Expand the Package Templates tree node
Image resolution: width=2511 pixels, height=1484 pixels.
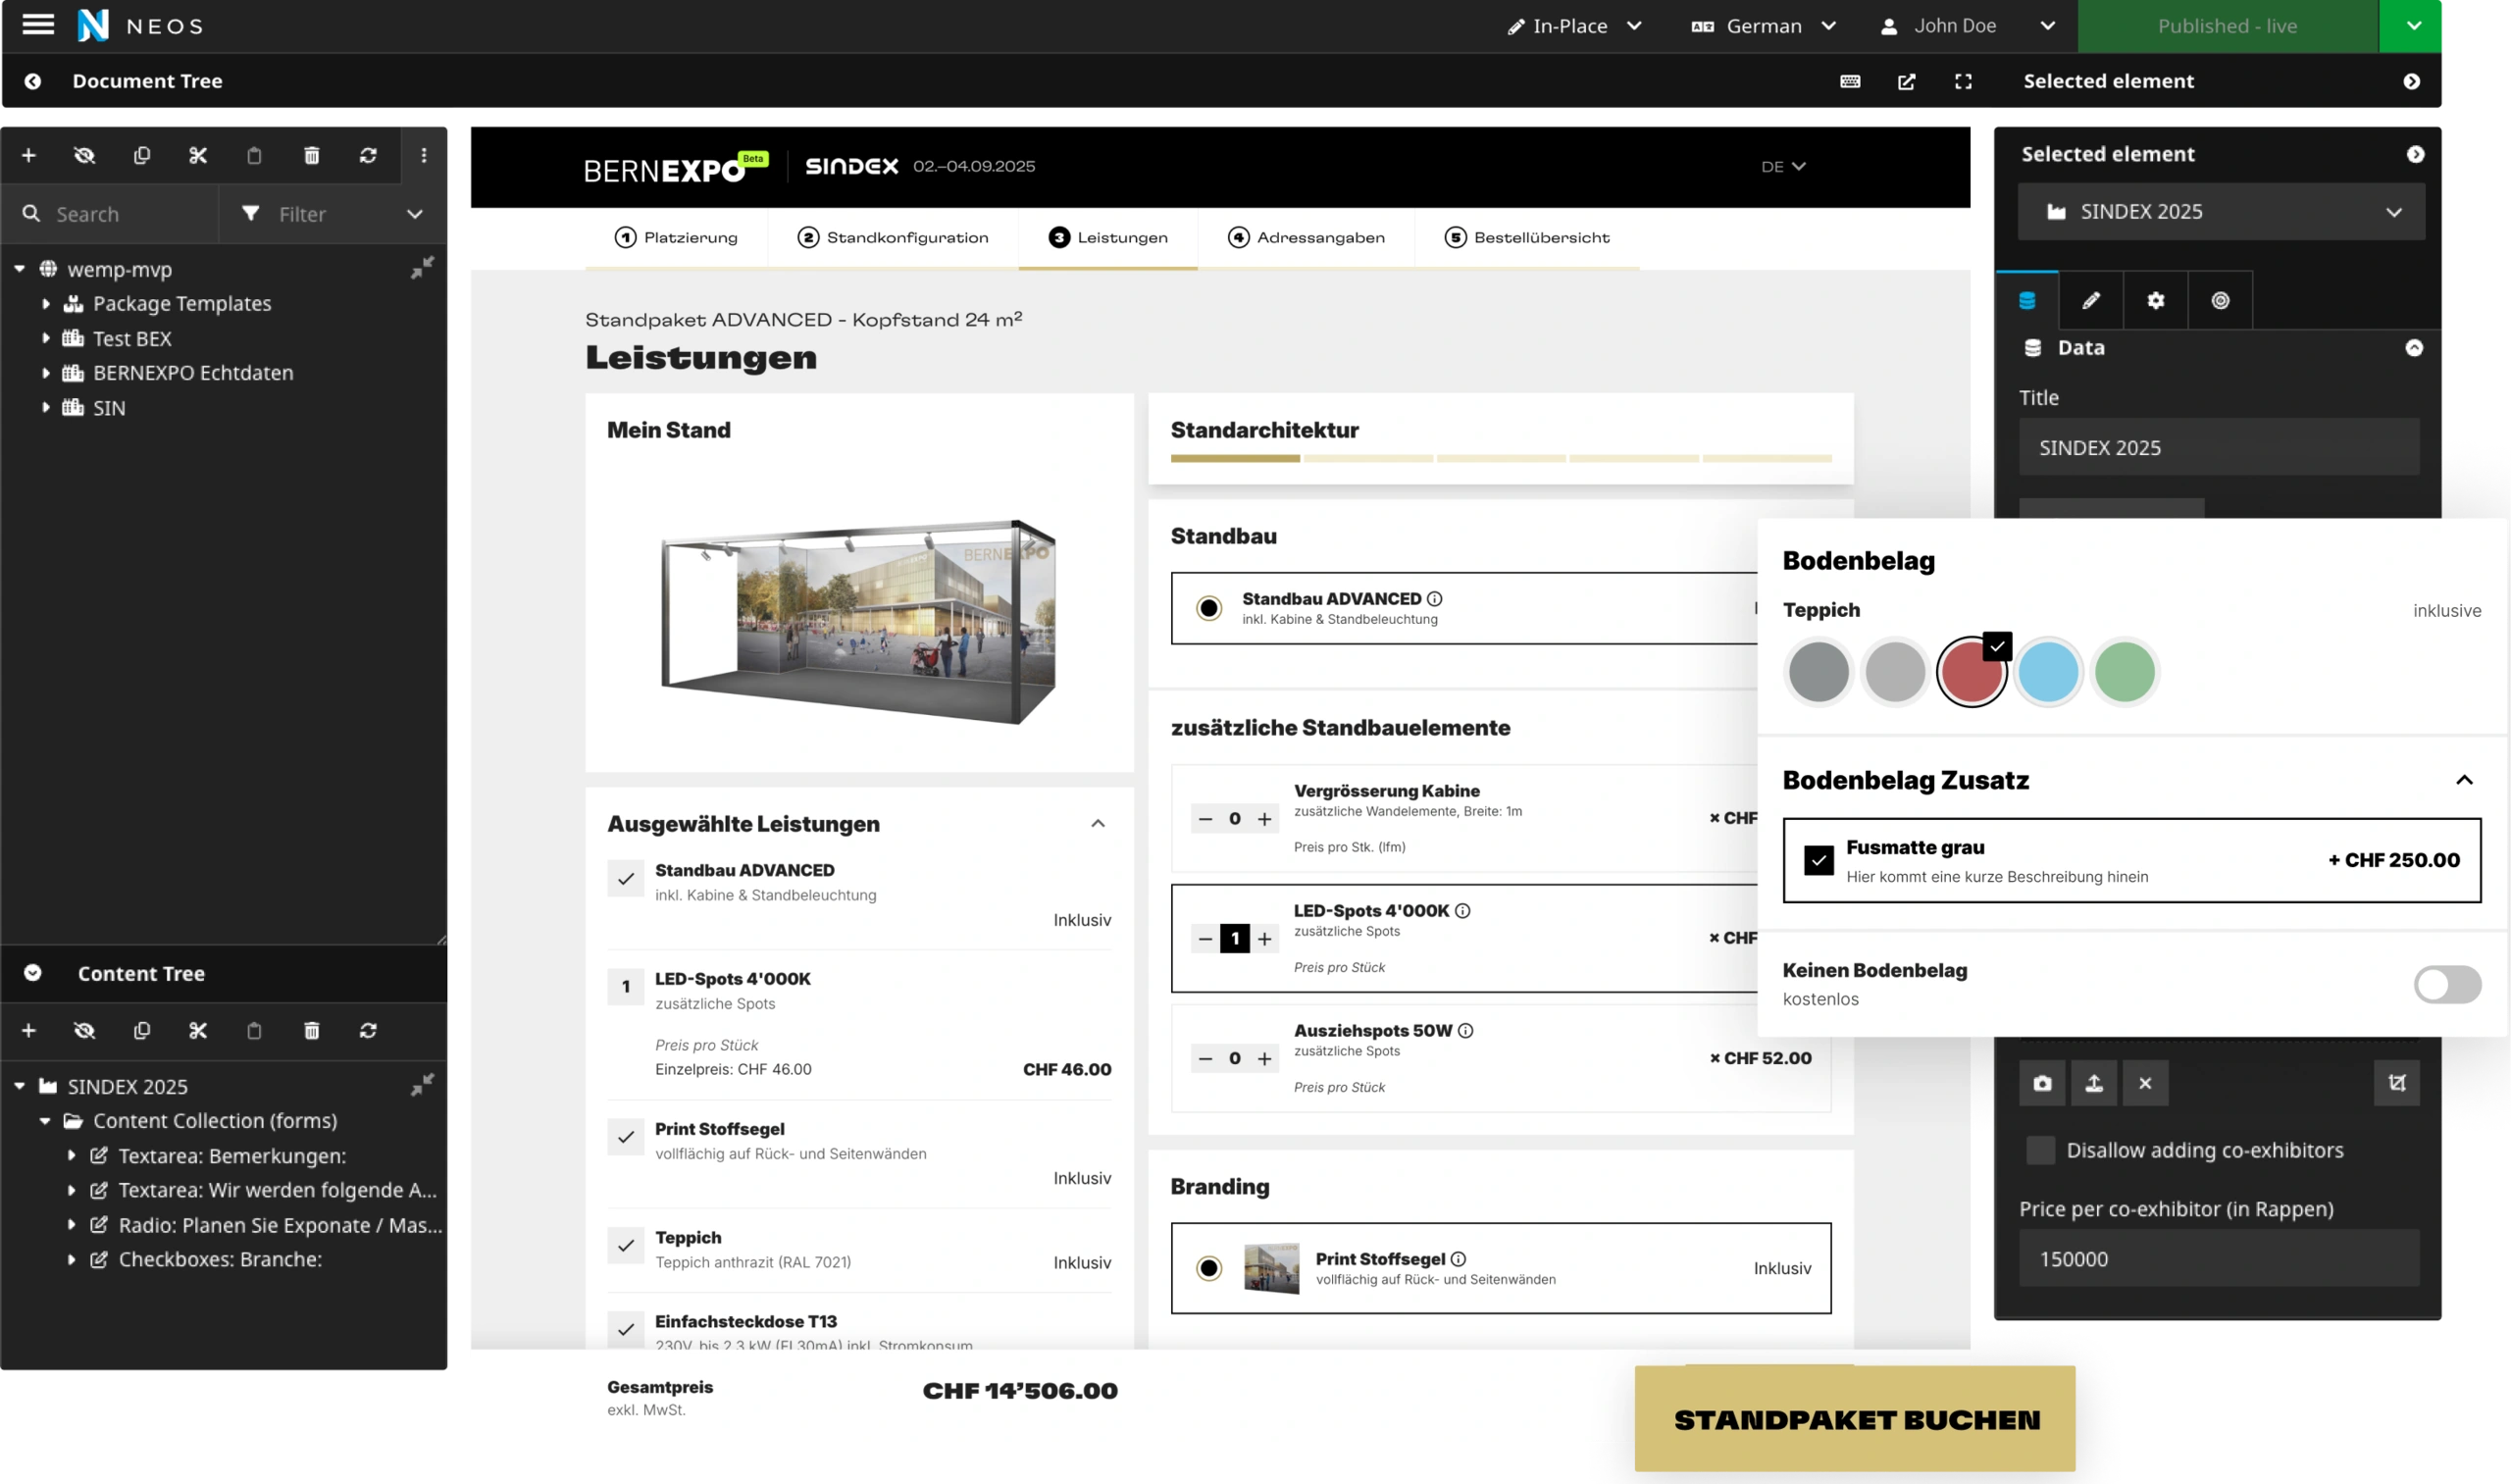(x=46, y=303)
